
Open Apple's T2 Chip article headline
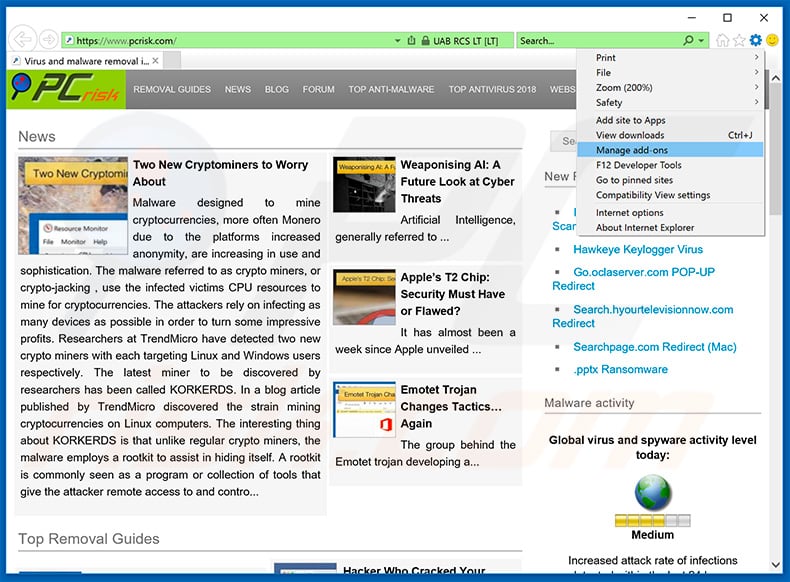coord(452,294)
